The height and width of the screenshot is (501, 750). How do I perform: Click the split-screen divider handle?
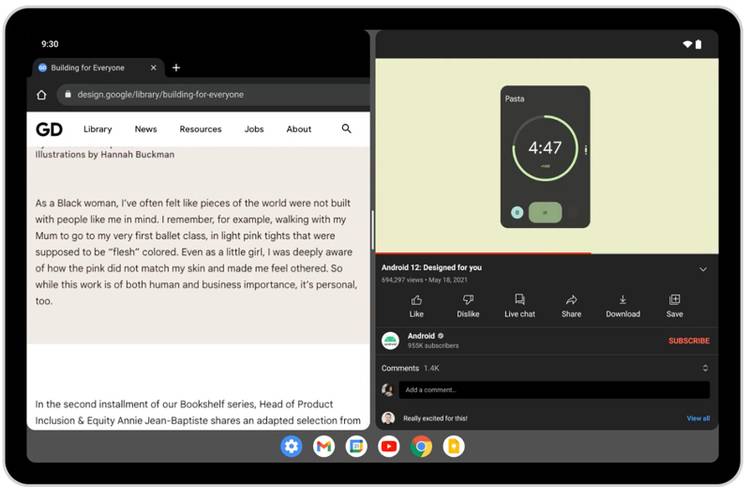click(373, 230)
